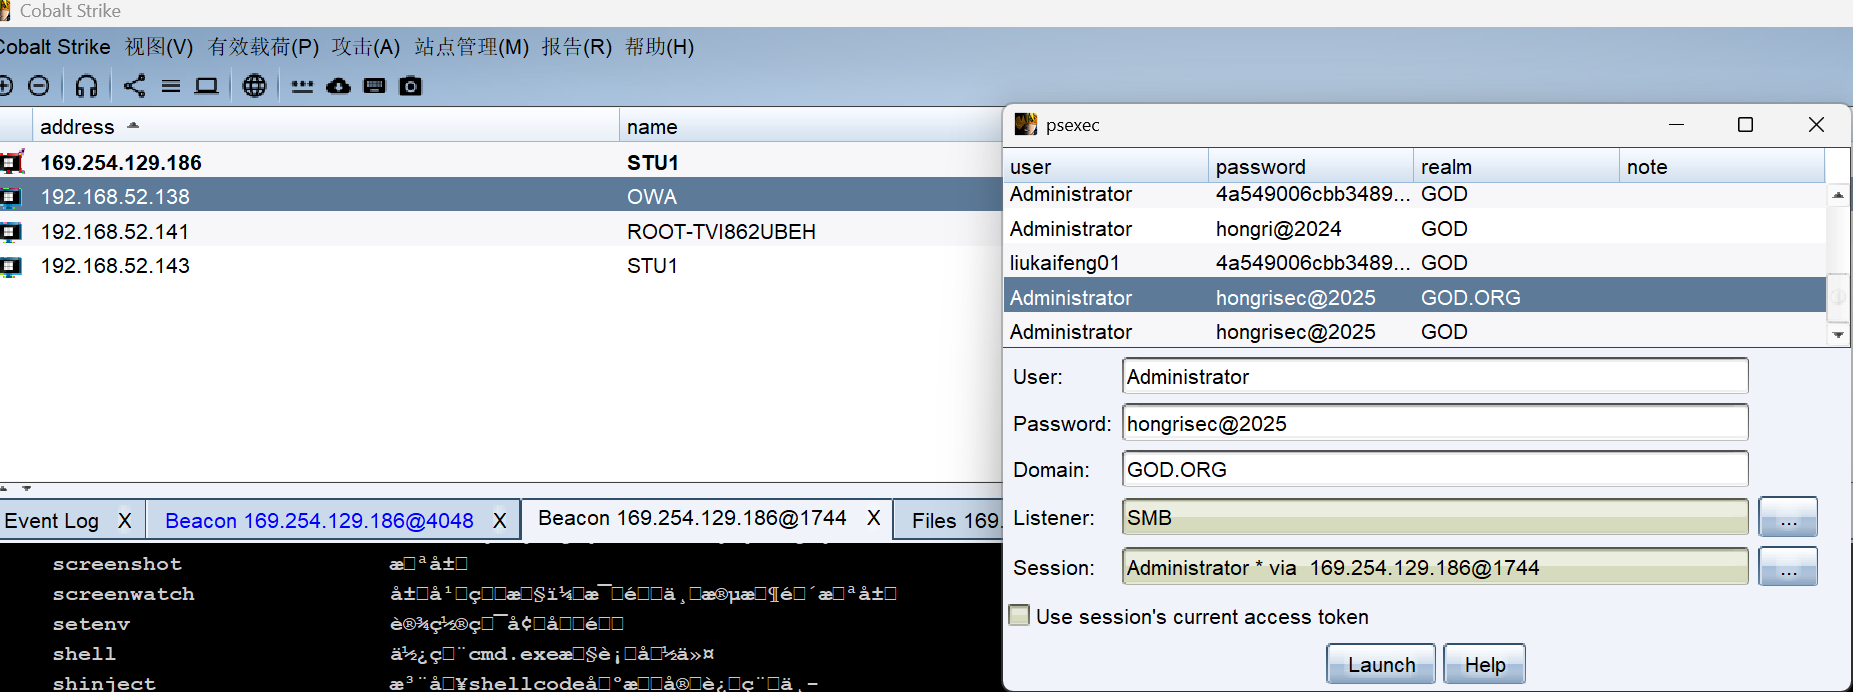Viewport: 1853px width, 692px height.
Task: Open the 报告(R) menu
Action: [577, 47]
